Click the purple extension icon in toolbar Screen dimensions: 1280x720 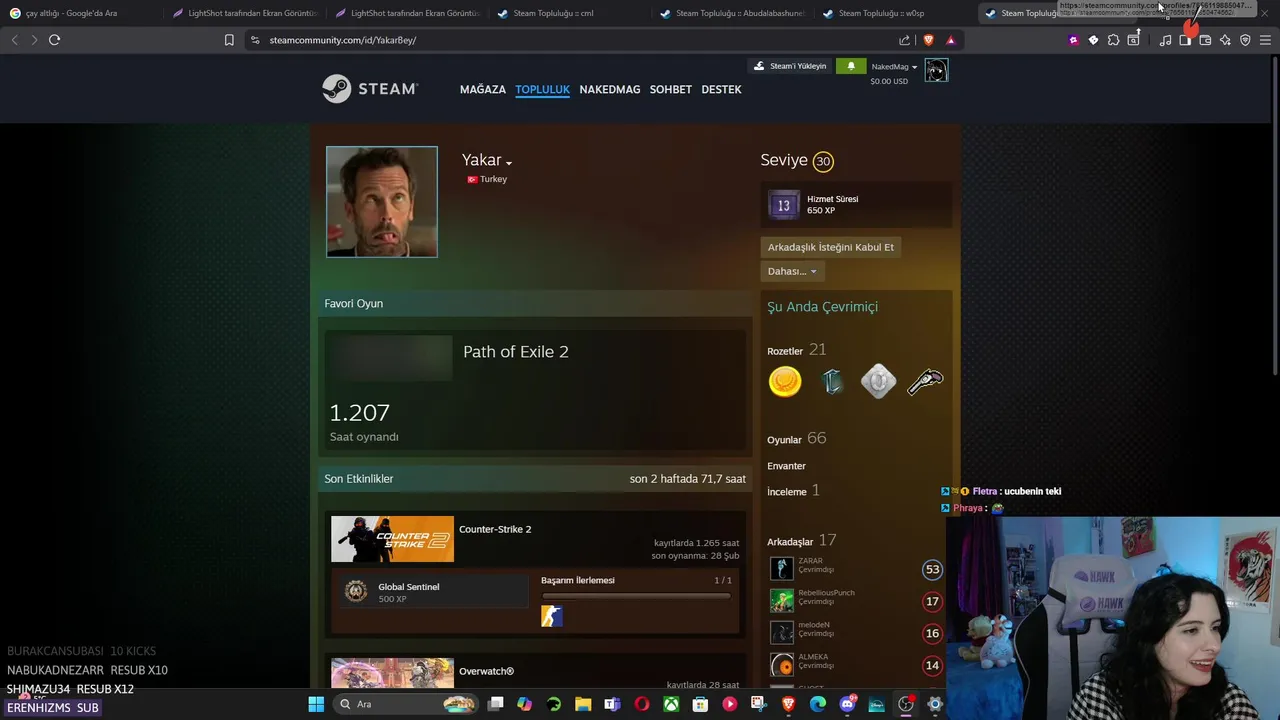tap(1073, 40)
